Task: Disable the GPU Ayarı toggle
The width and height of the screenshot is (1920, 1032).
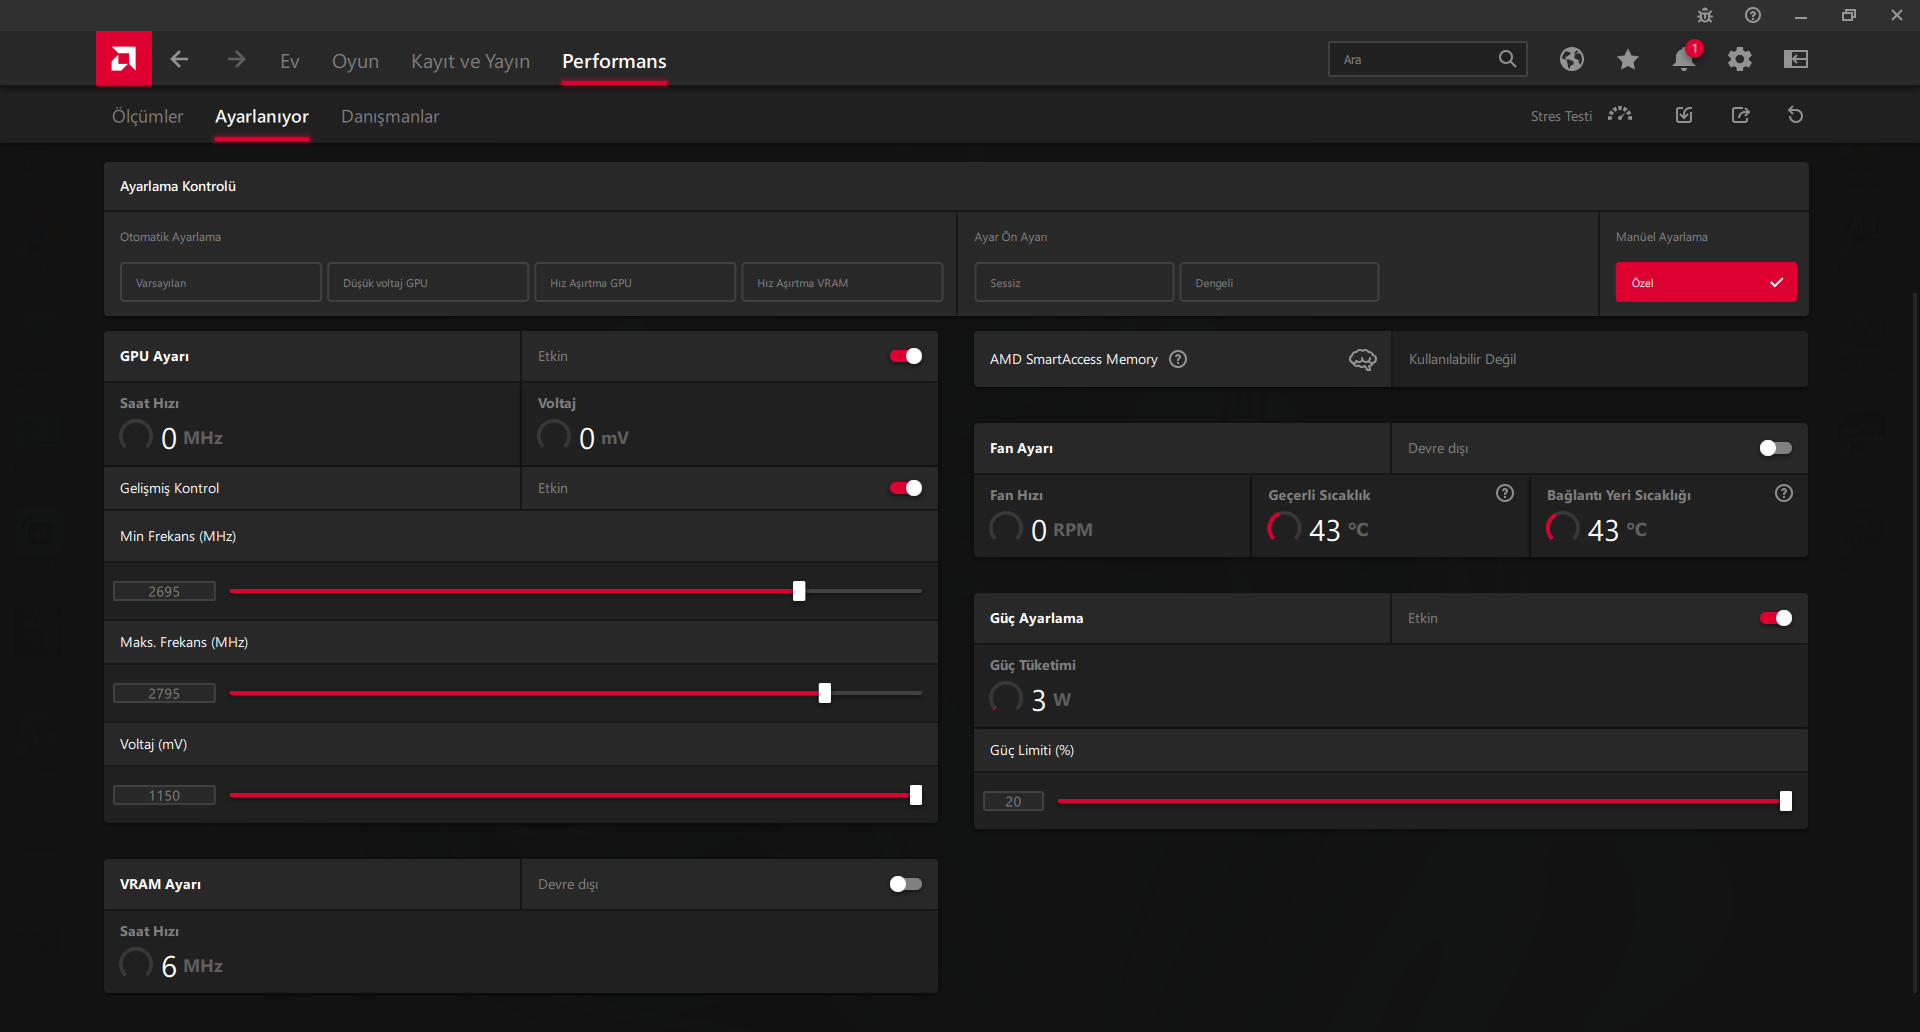Action: [906, 356]
